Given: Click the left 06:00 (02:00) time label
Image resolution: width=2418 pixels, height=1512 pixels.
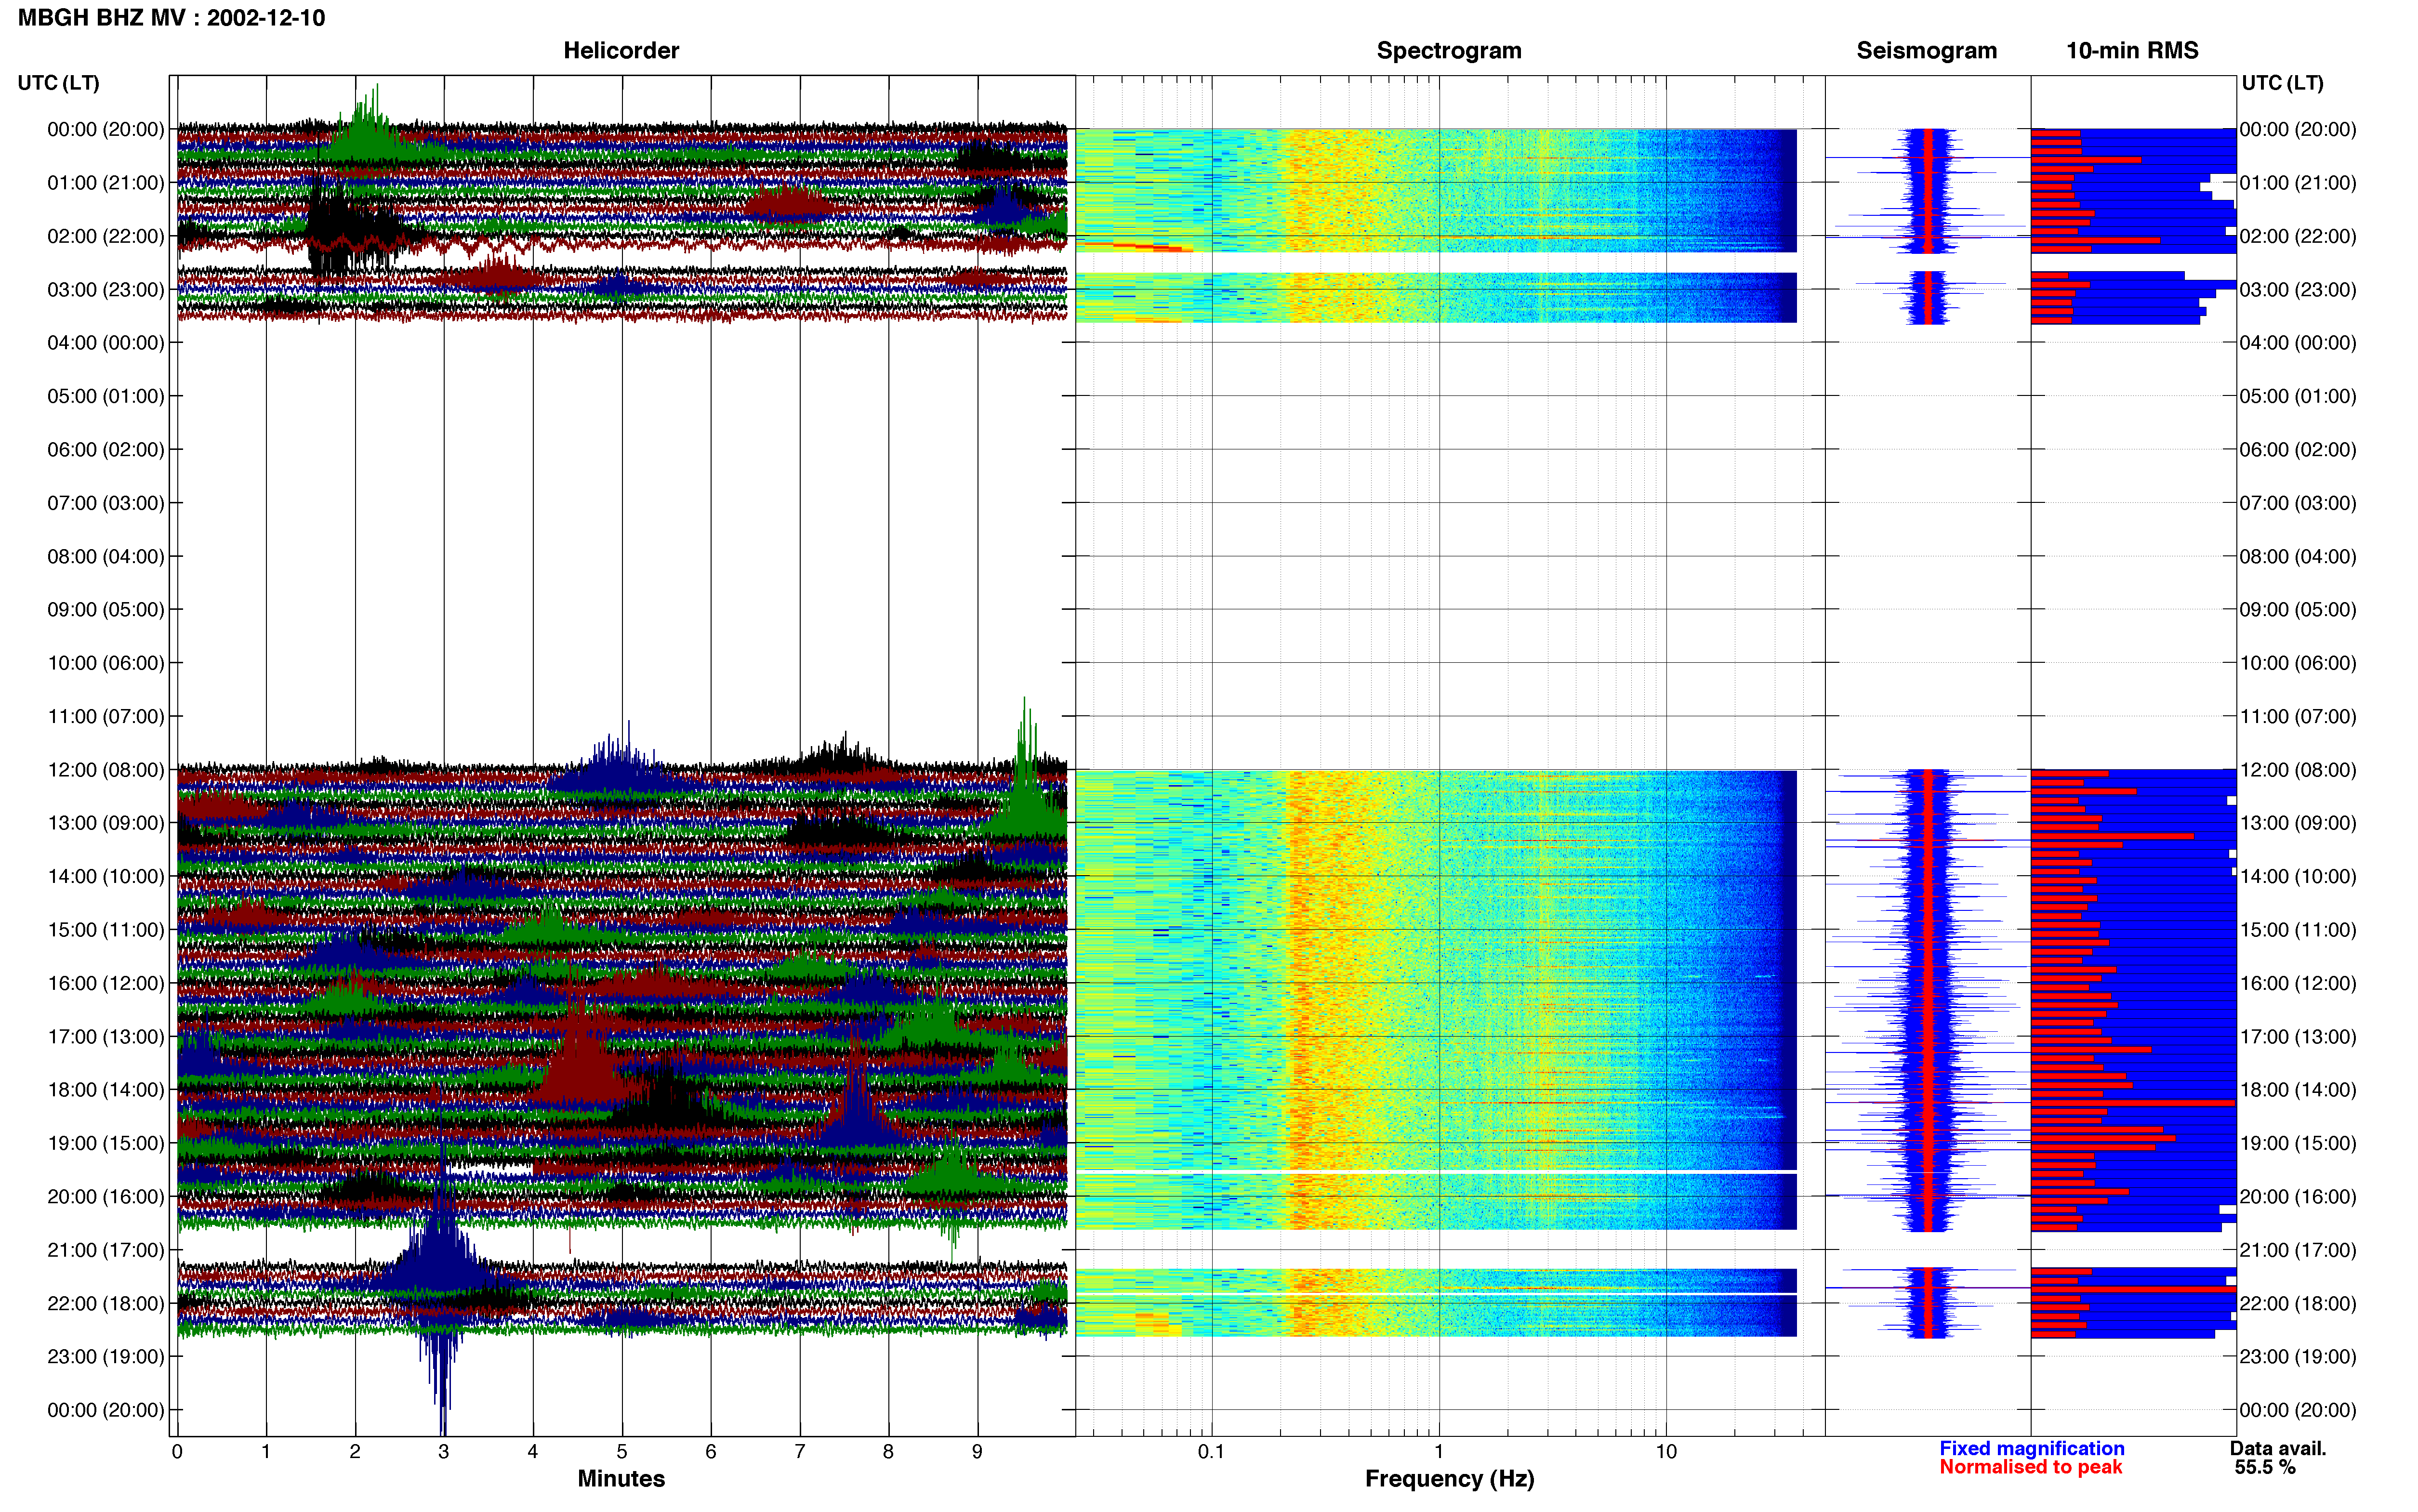Looking at the screenshot, I should click(105, 450).
